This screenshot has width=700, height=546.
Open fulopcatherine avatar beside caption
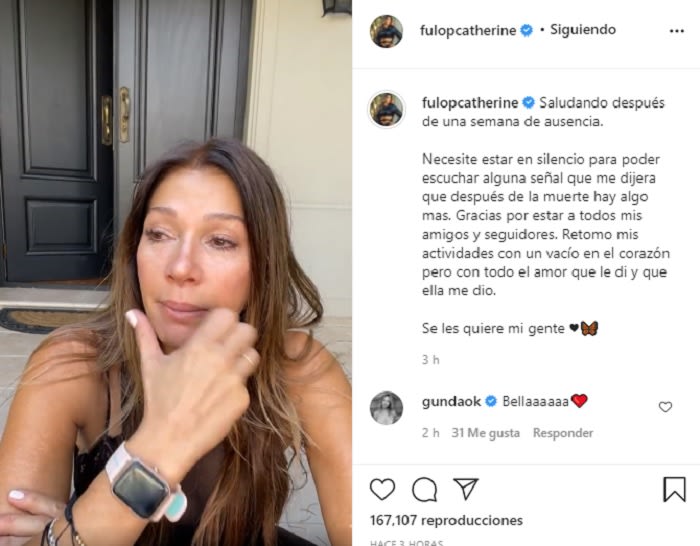coord(386,109)
